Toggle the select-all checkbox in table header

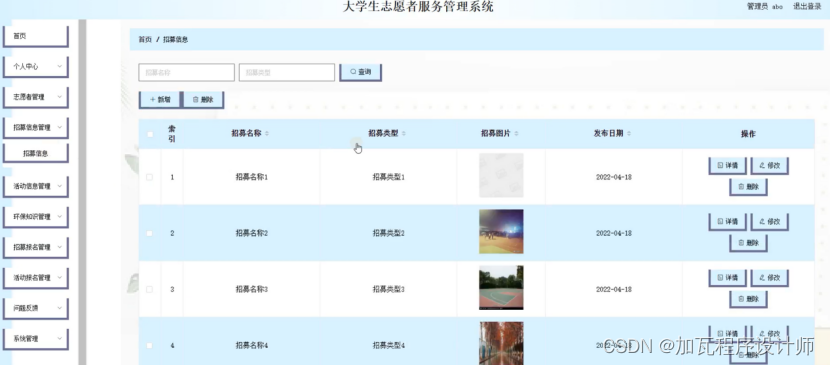pos(150,134)
